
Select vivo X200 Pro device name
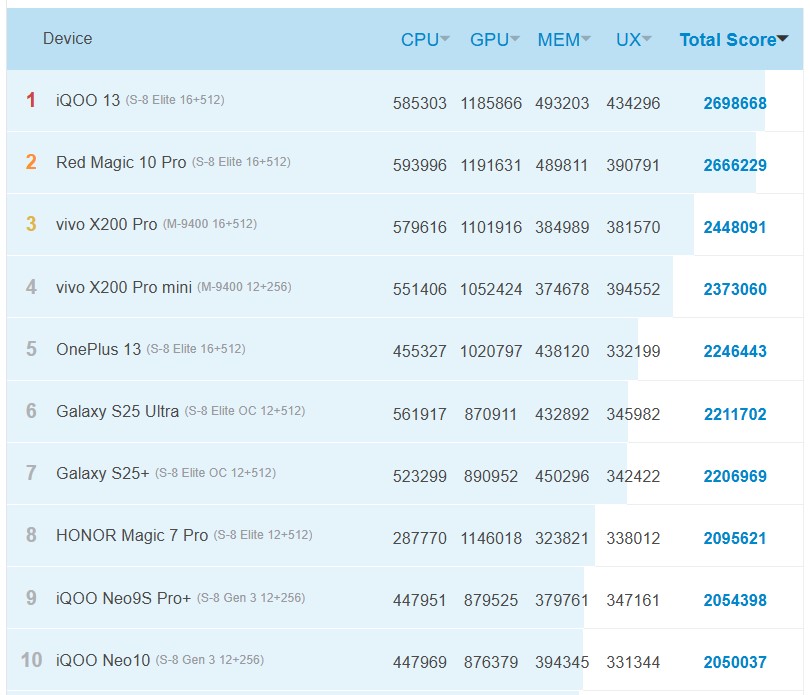tap(106, 224)
